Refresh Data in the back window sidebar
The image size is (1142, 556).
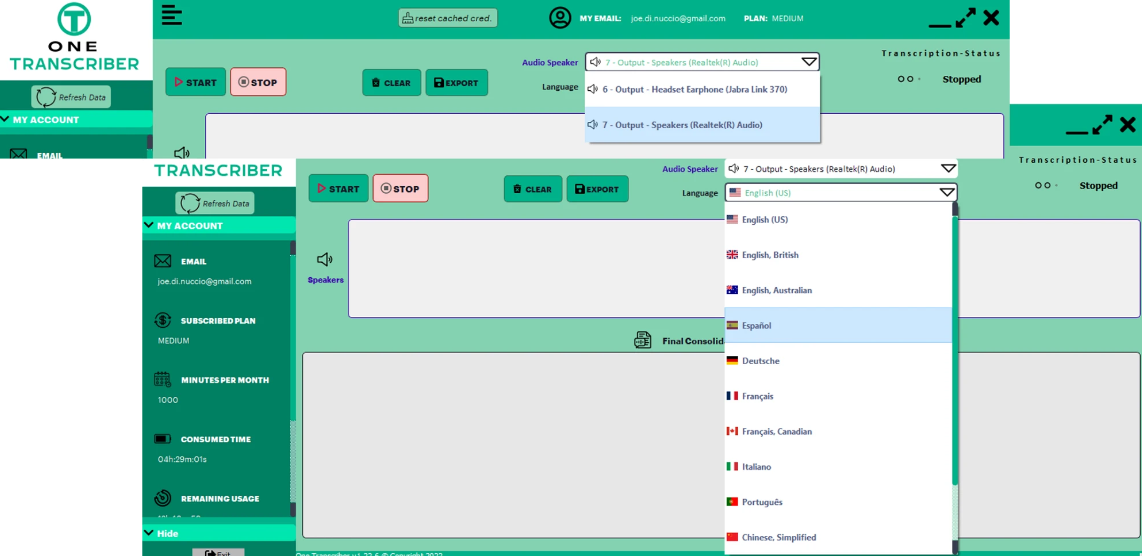point(71,97)
